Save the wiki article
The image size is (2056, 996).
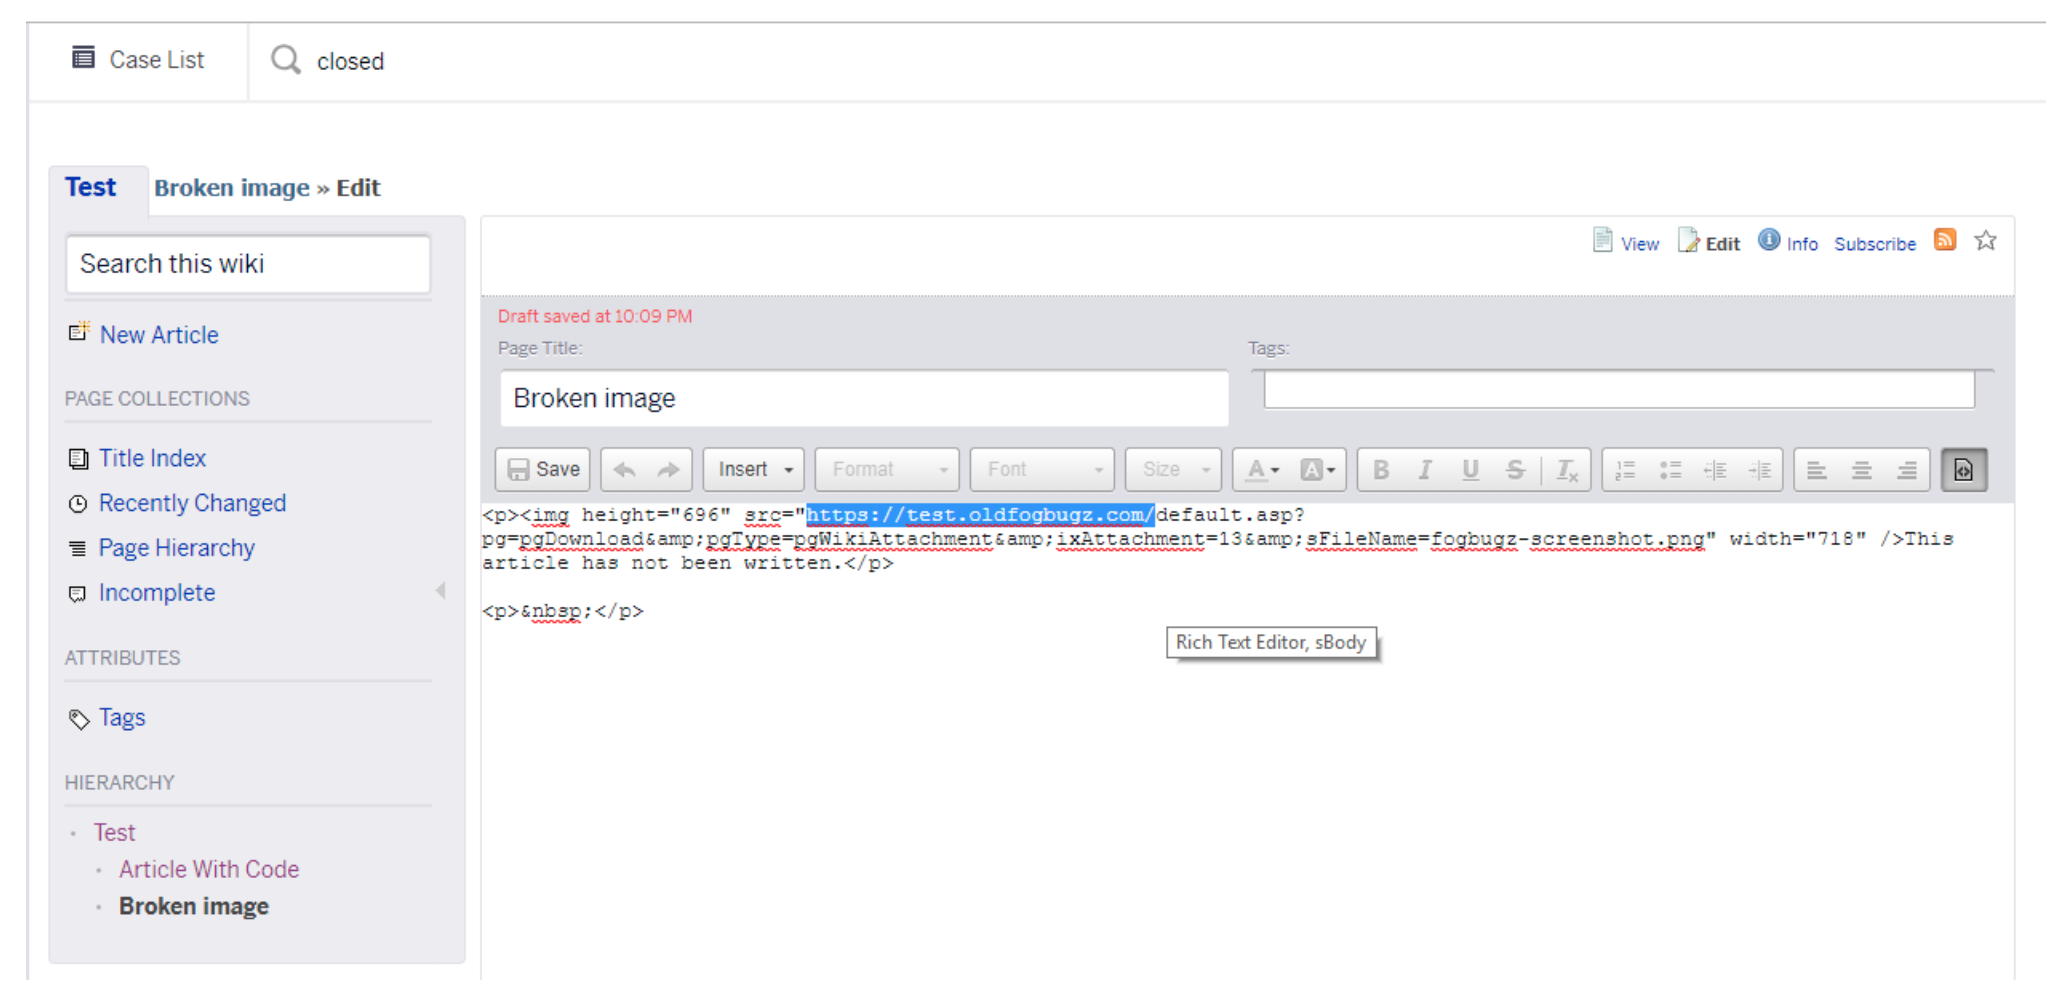[543, 470]
